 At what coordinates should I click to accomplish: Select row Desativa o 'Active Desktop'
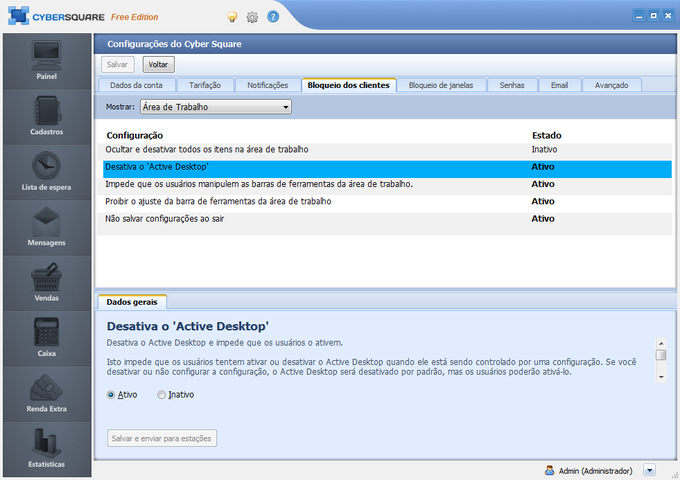pyautogui.click(x=387, y=169)
